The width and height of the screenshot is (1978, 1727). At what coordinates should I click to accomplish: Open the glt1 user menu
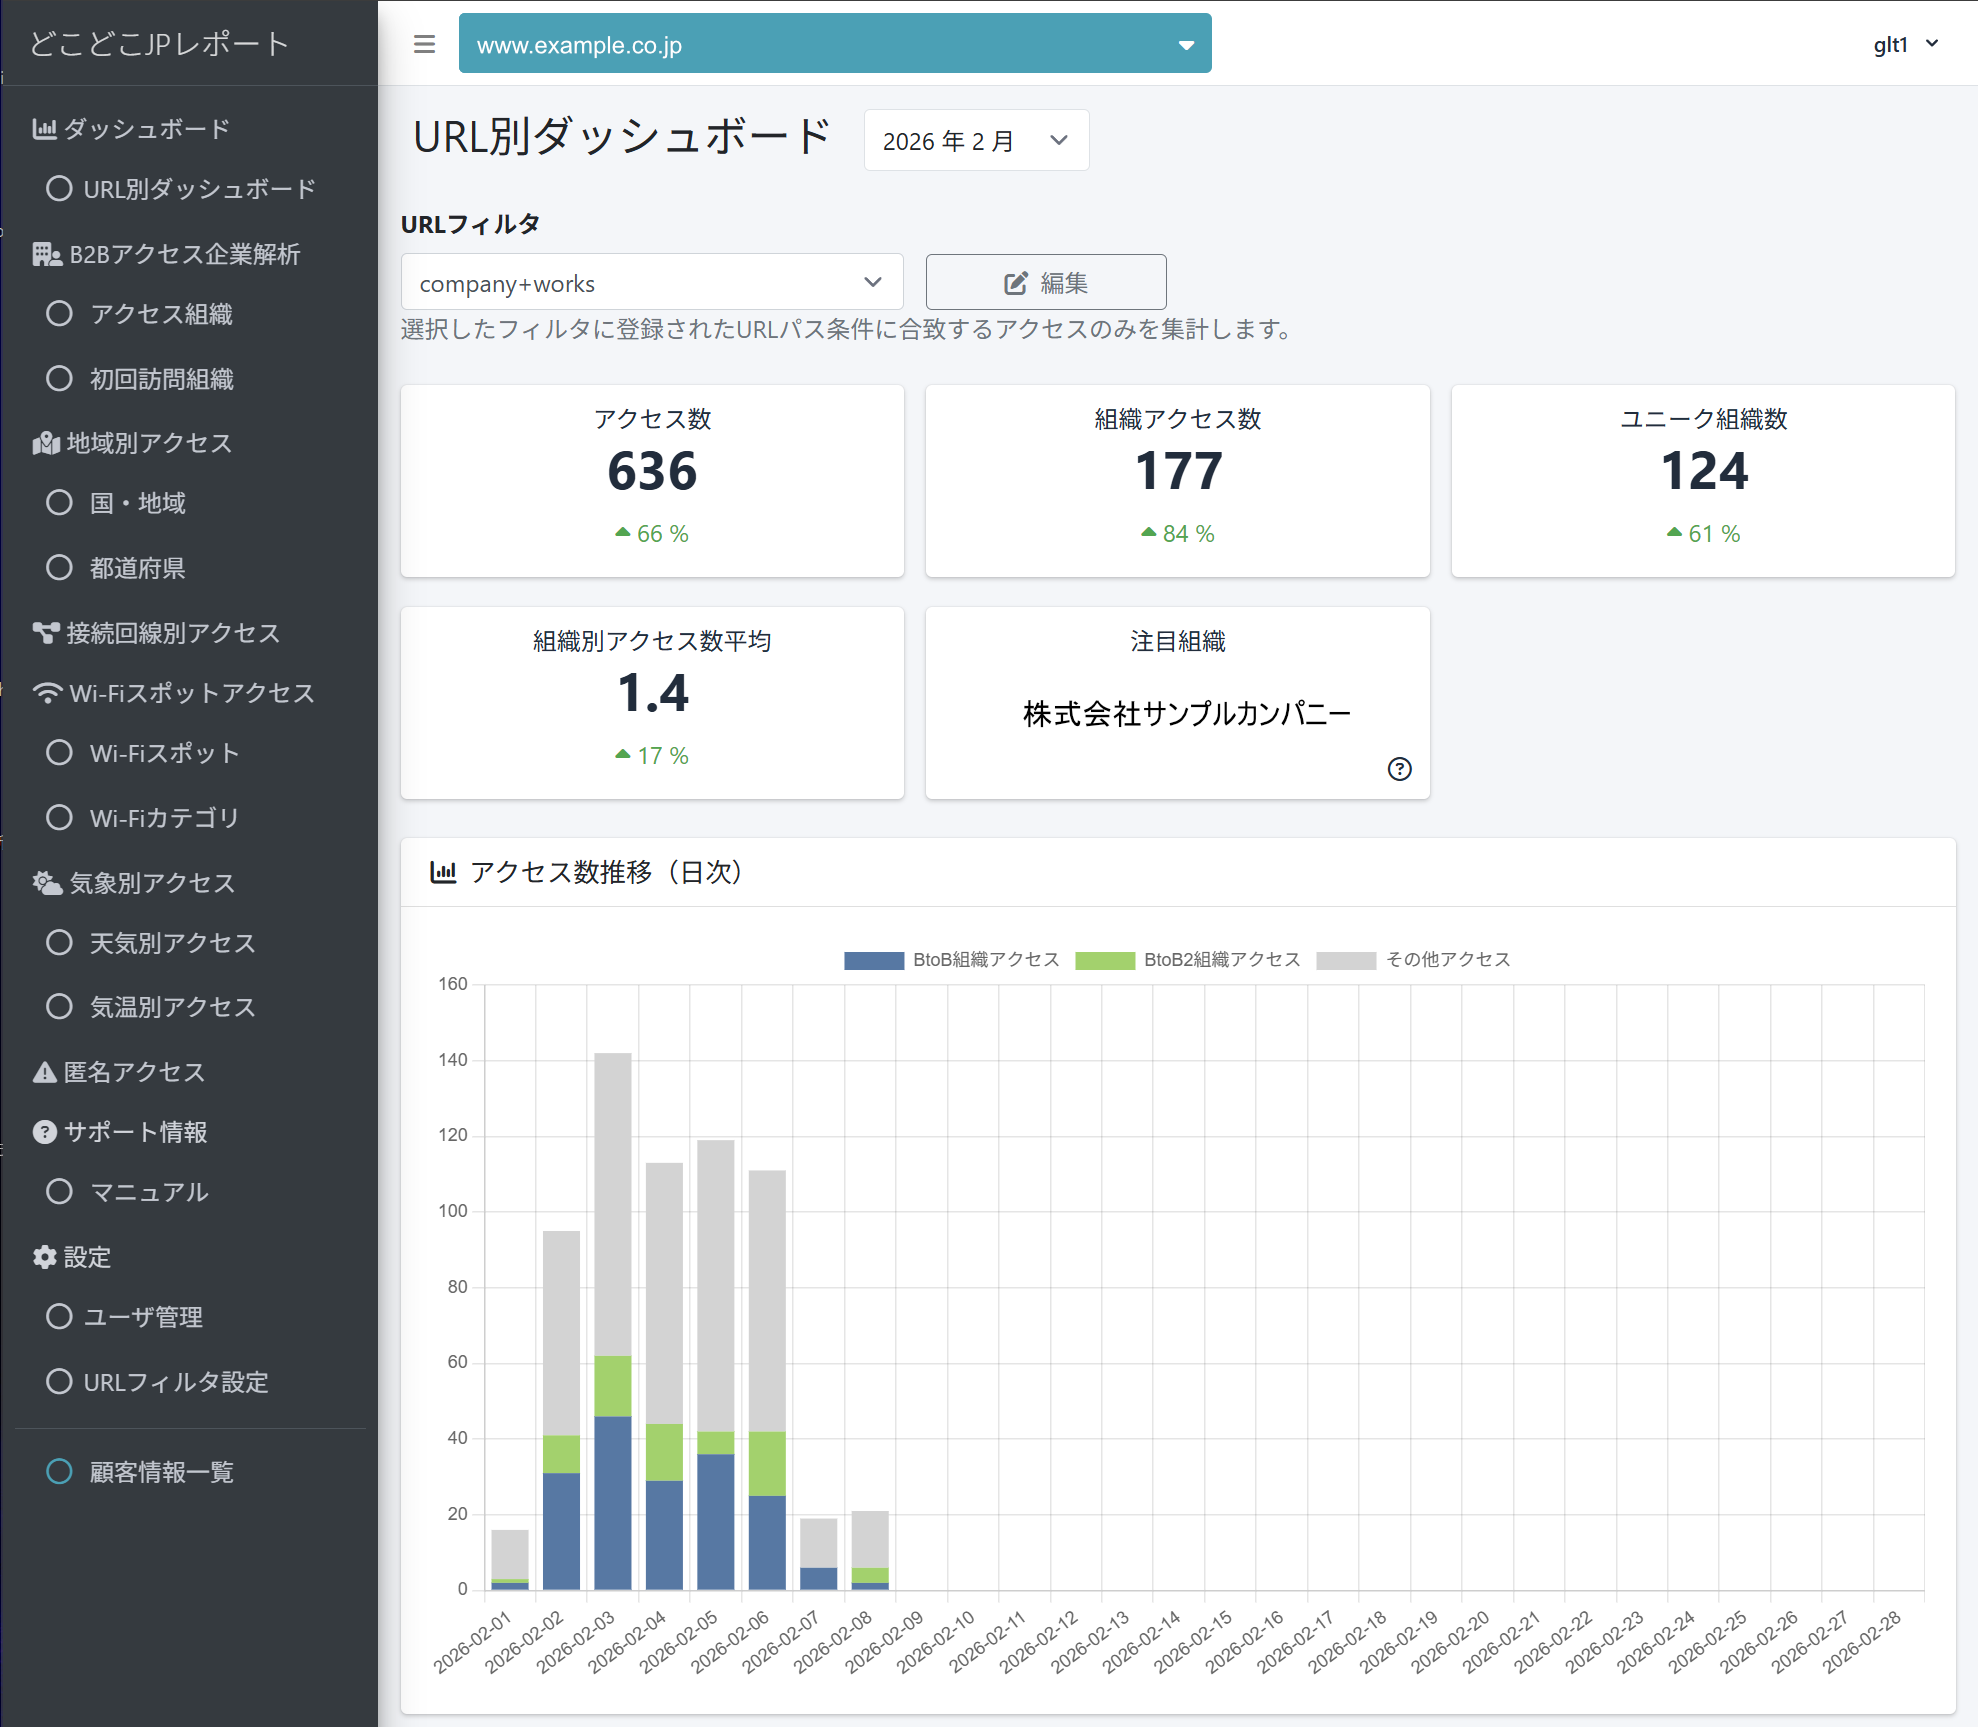[1905, 44]
